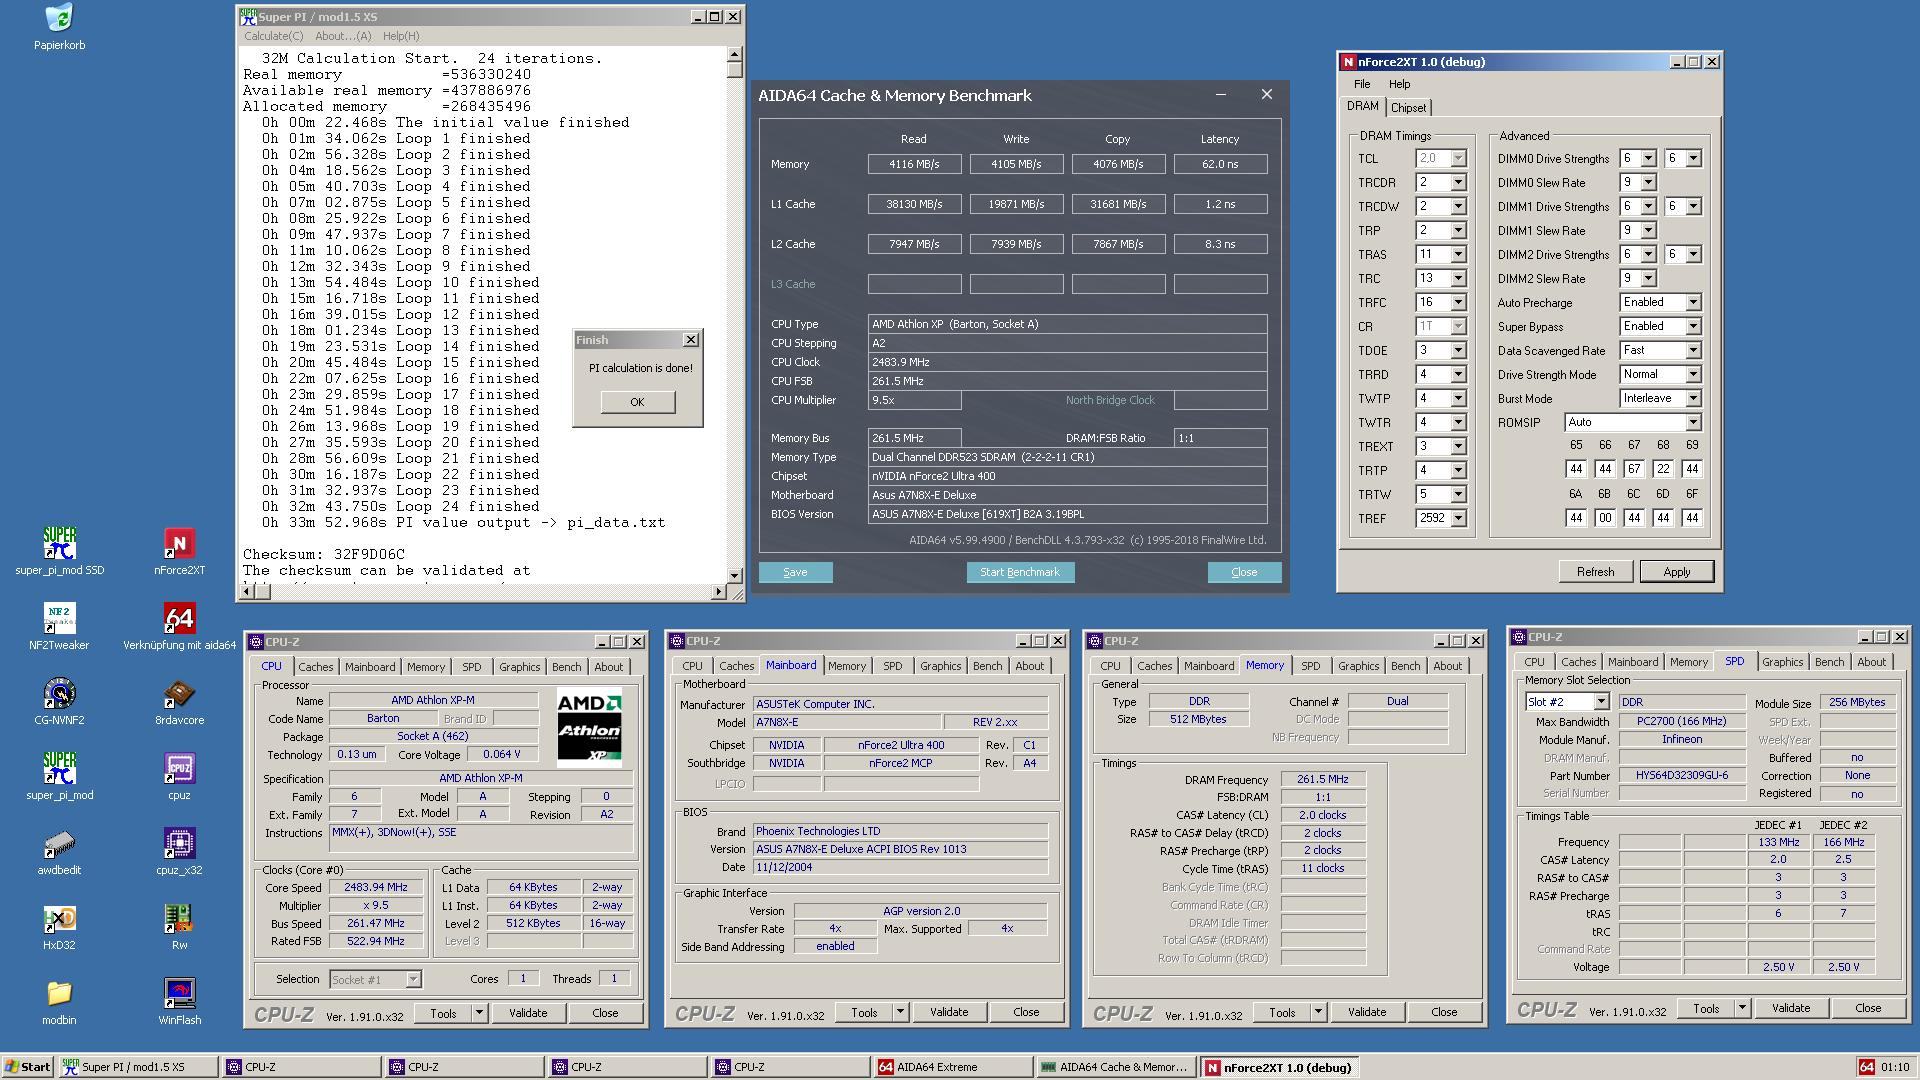Switch to AIDA64 Cache & Memory taskbar item
This screenshot has height=1080, width=1920.
(x=1116, y=1067)
